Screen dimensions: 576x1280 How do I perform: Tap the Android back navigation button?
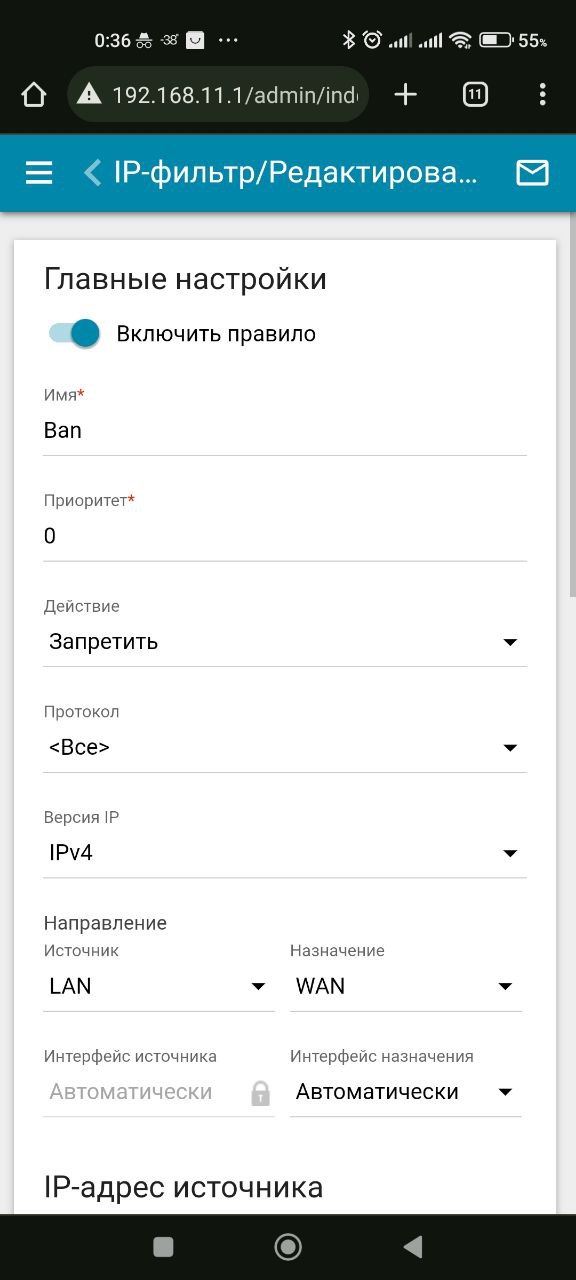click(x=412, y=1246)
